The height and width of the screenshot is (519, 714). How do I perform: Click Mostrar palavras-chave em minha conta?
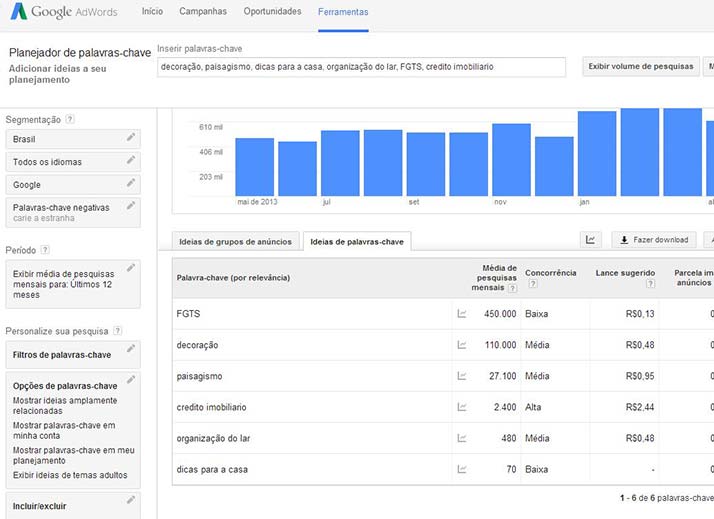click(x=64, y=430)
